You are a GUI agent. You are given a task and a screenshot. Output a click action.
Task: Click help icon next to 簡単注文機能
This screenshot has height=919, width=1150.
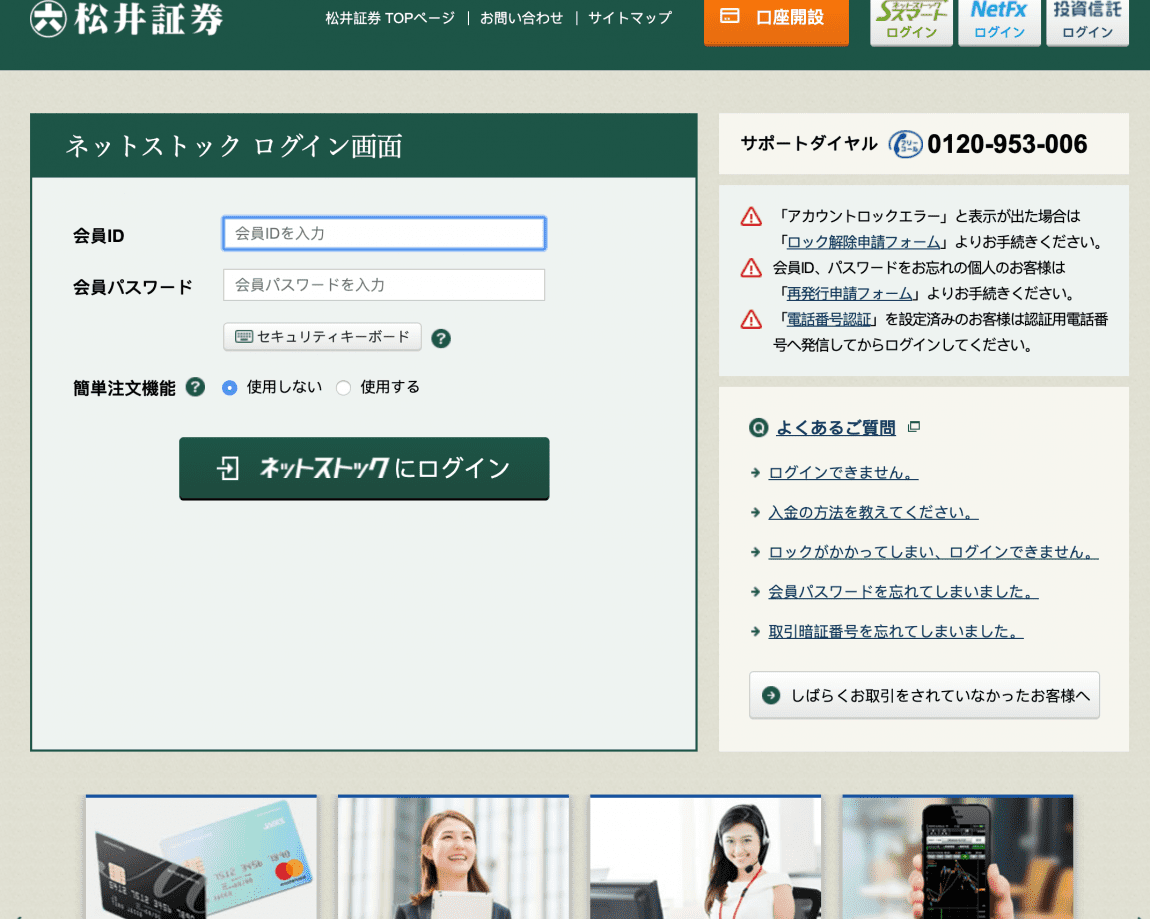[x=196, y=387]
